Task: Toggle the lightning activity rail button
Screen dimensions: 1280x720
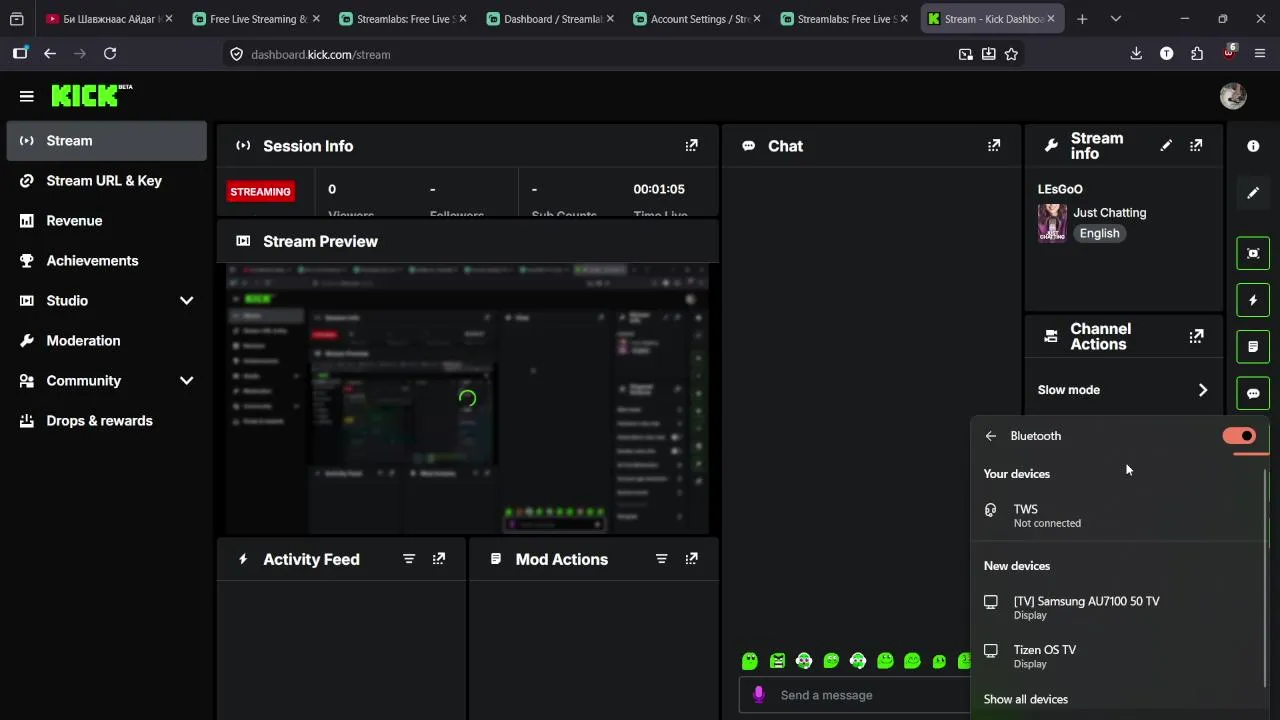Action: pyautogui.click(x=1253, y=300)
